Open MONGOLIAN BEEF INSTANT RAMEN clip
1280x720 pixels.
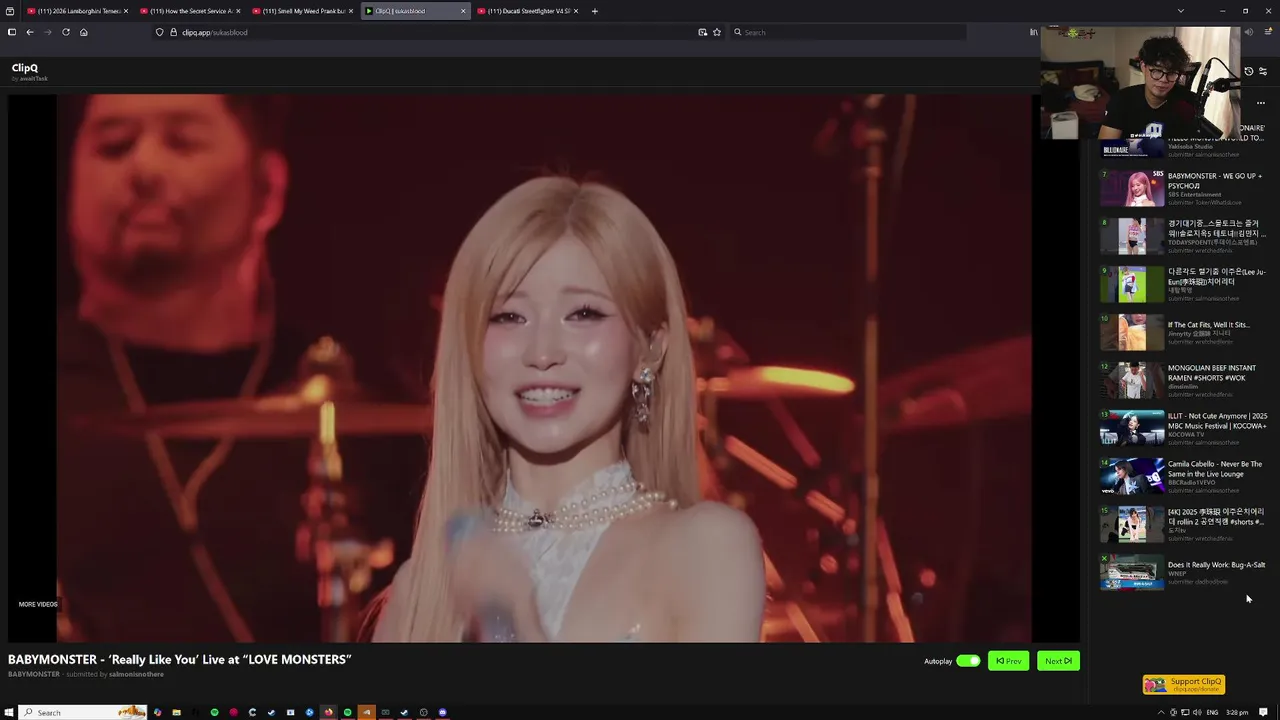point(1184,380)
